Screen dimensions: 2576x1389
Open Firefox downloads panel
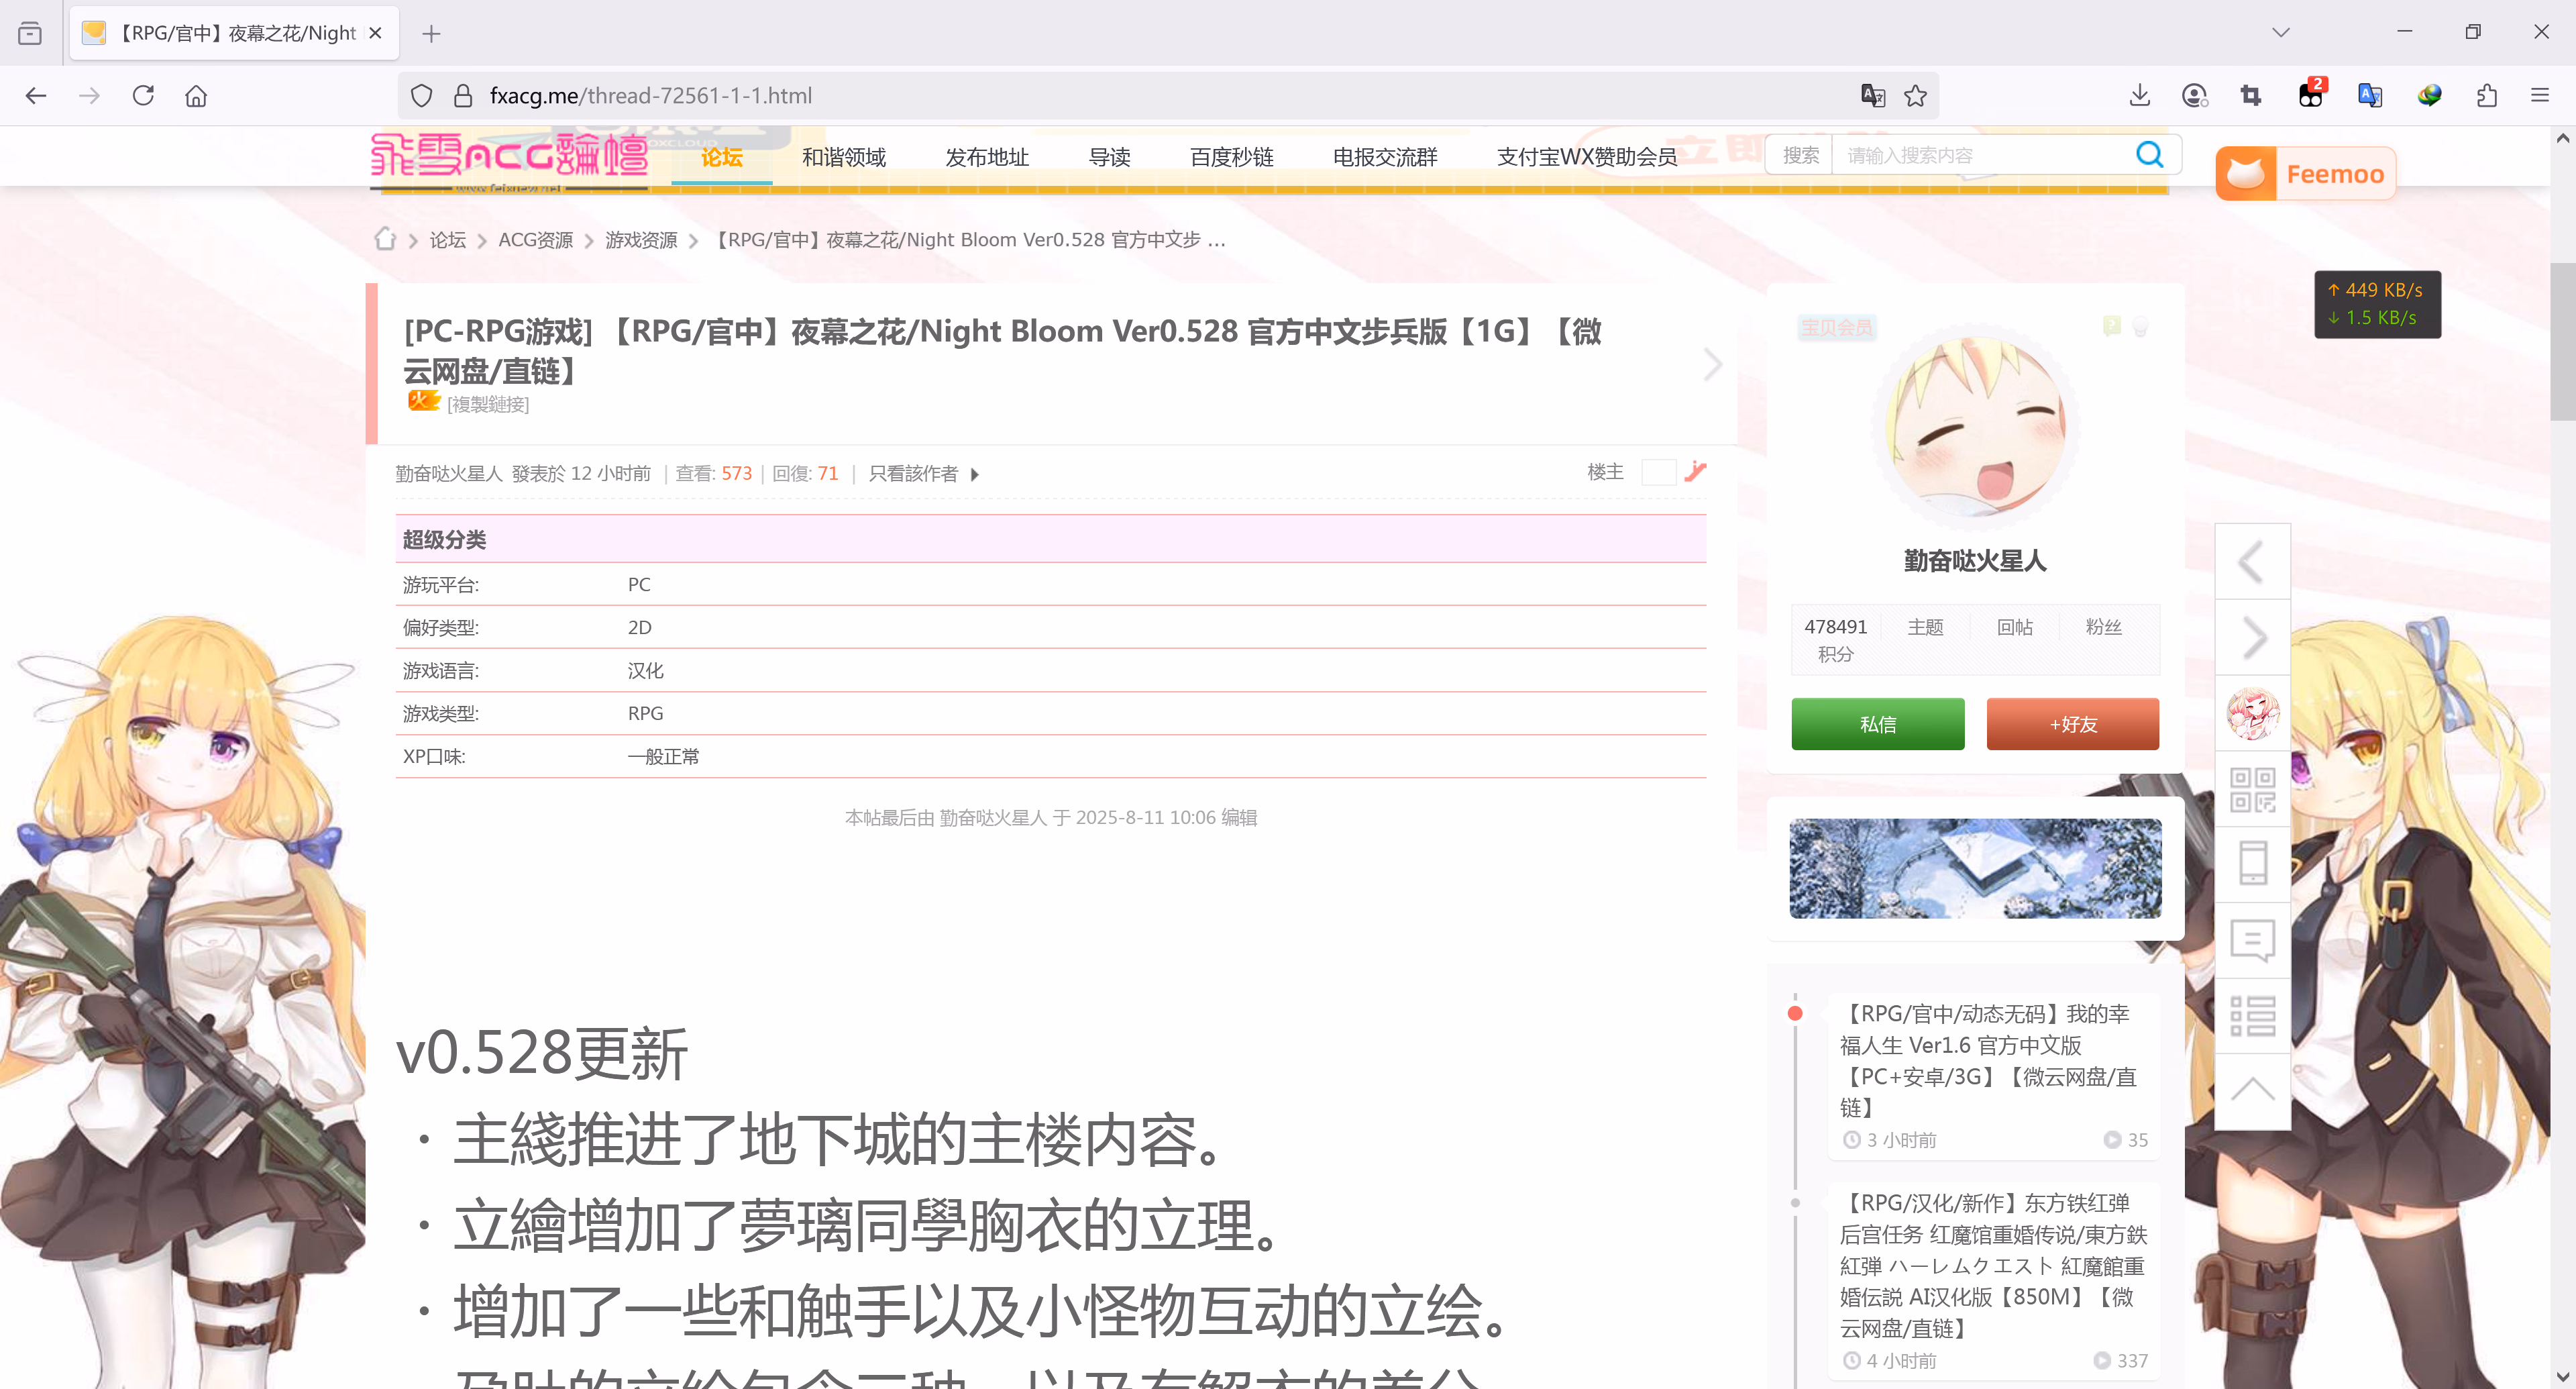(2139, 96)
